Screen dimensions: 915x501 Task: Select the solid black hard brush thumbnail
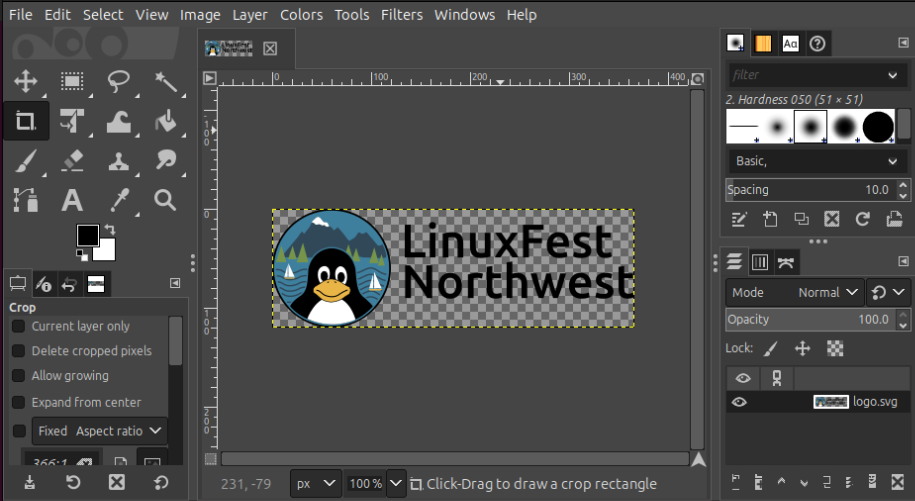click(x=878, y=126)
